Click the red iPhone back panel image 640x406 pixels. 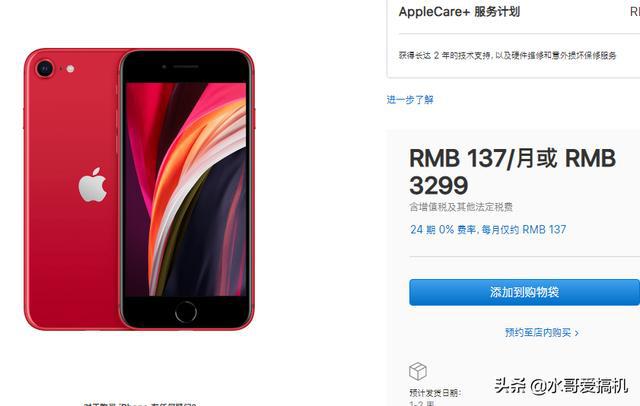(73, 188)
